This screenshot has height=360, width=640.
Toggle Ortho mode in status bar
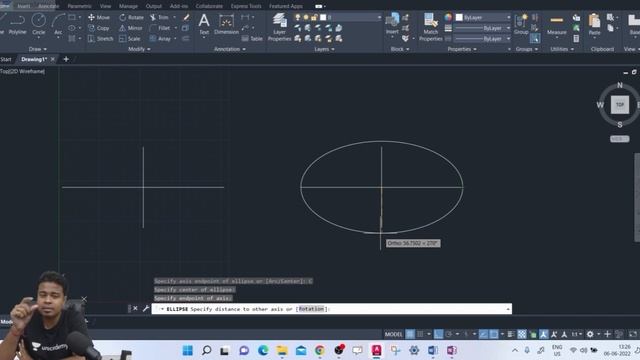coord(438,334)
